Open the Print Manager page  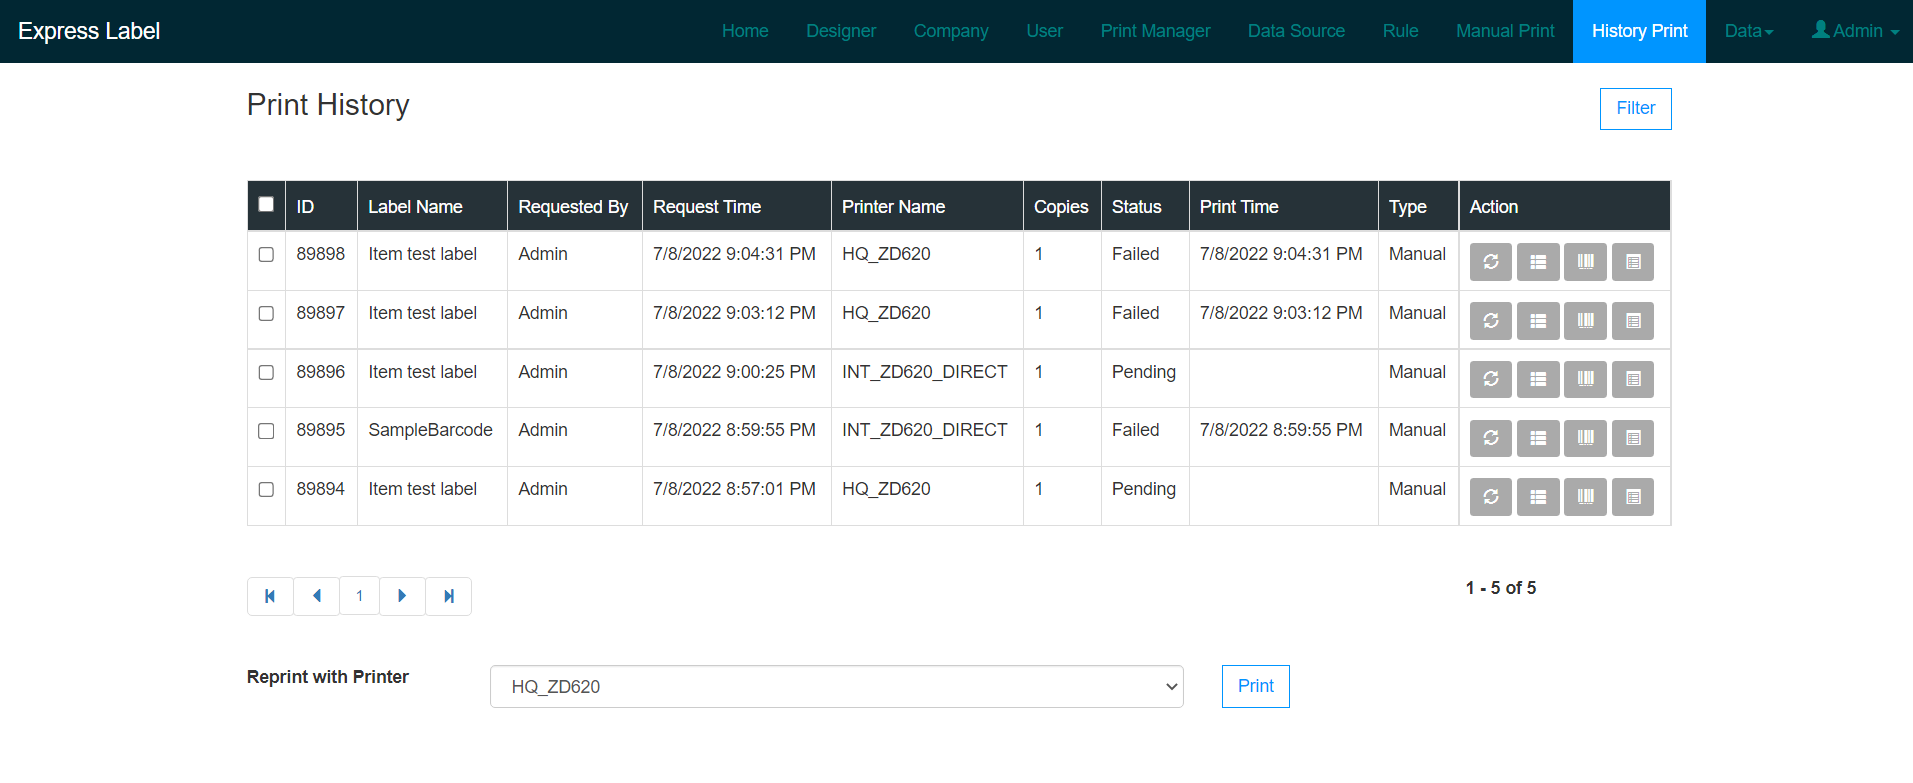[x=1155, y=31]
